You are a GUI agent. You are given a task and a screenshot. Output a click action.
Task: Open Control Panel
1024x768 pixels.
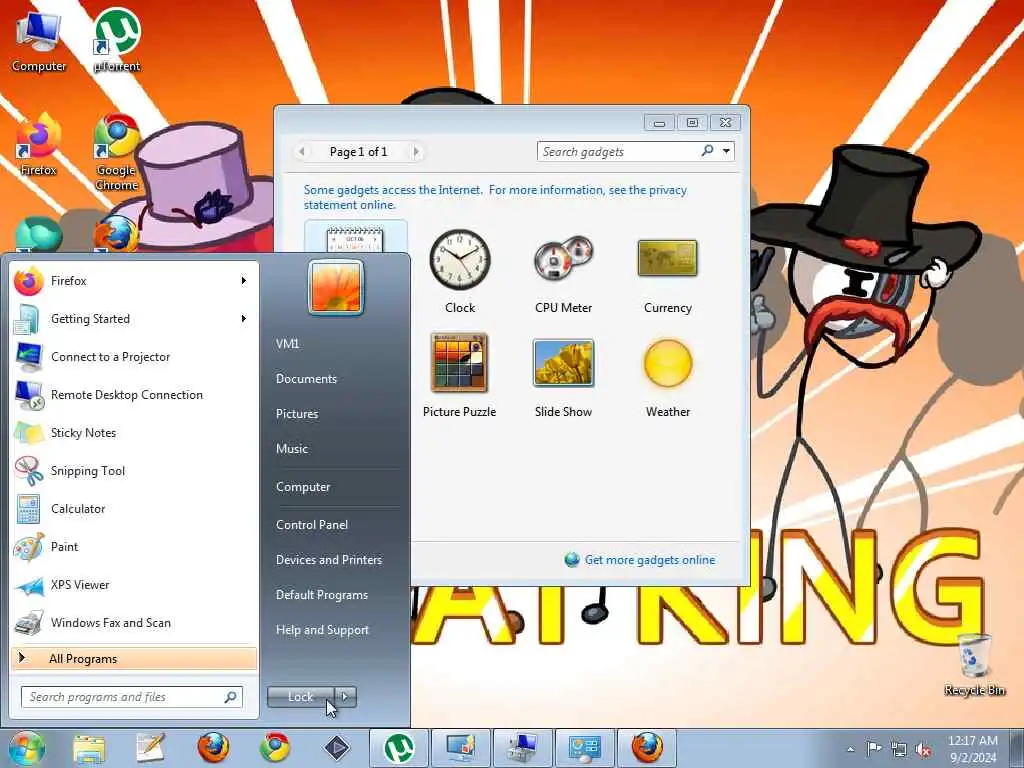[312, 524]
